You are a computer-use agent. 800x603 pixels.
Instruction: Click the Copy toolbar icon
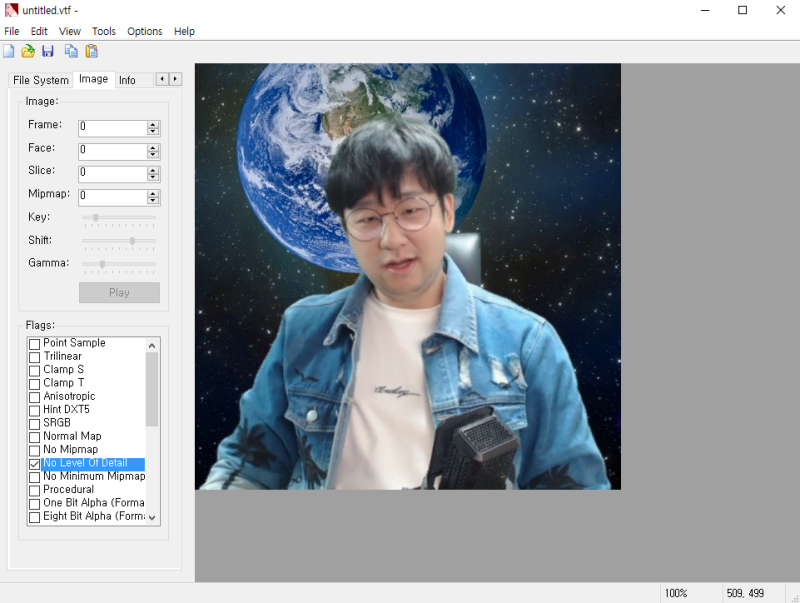pos(71,51)
